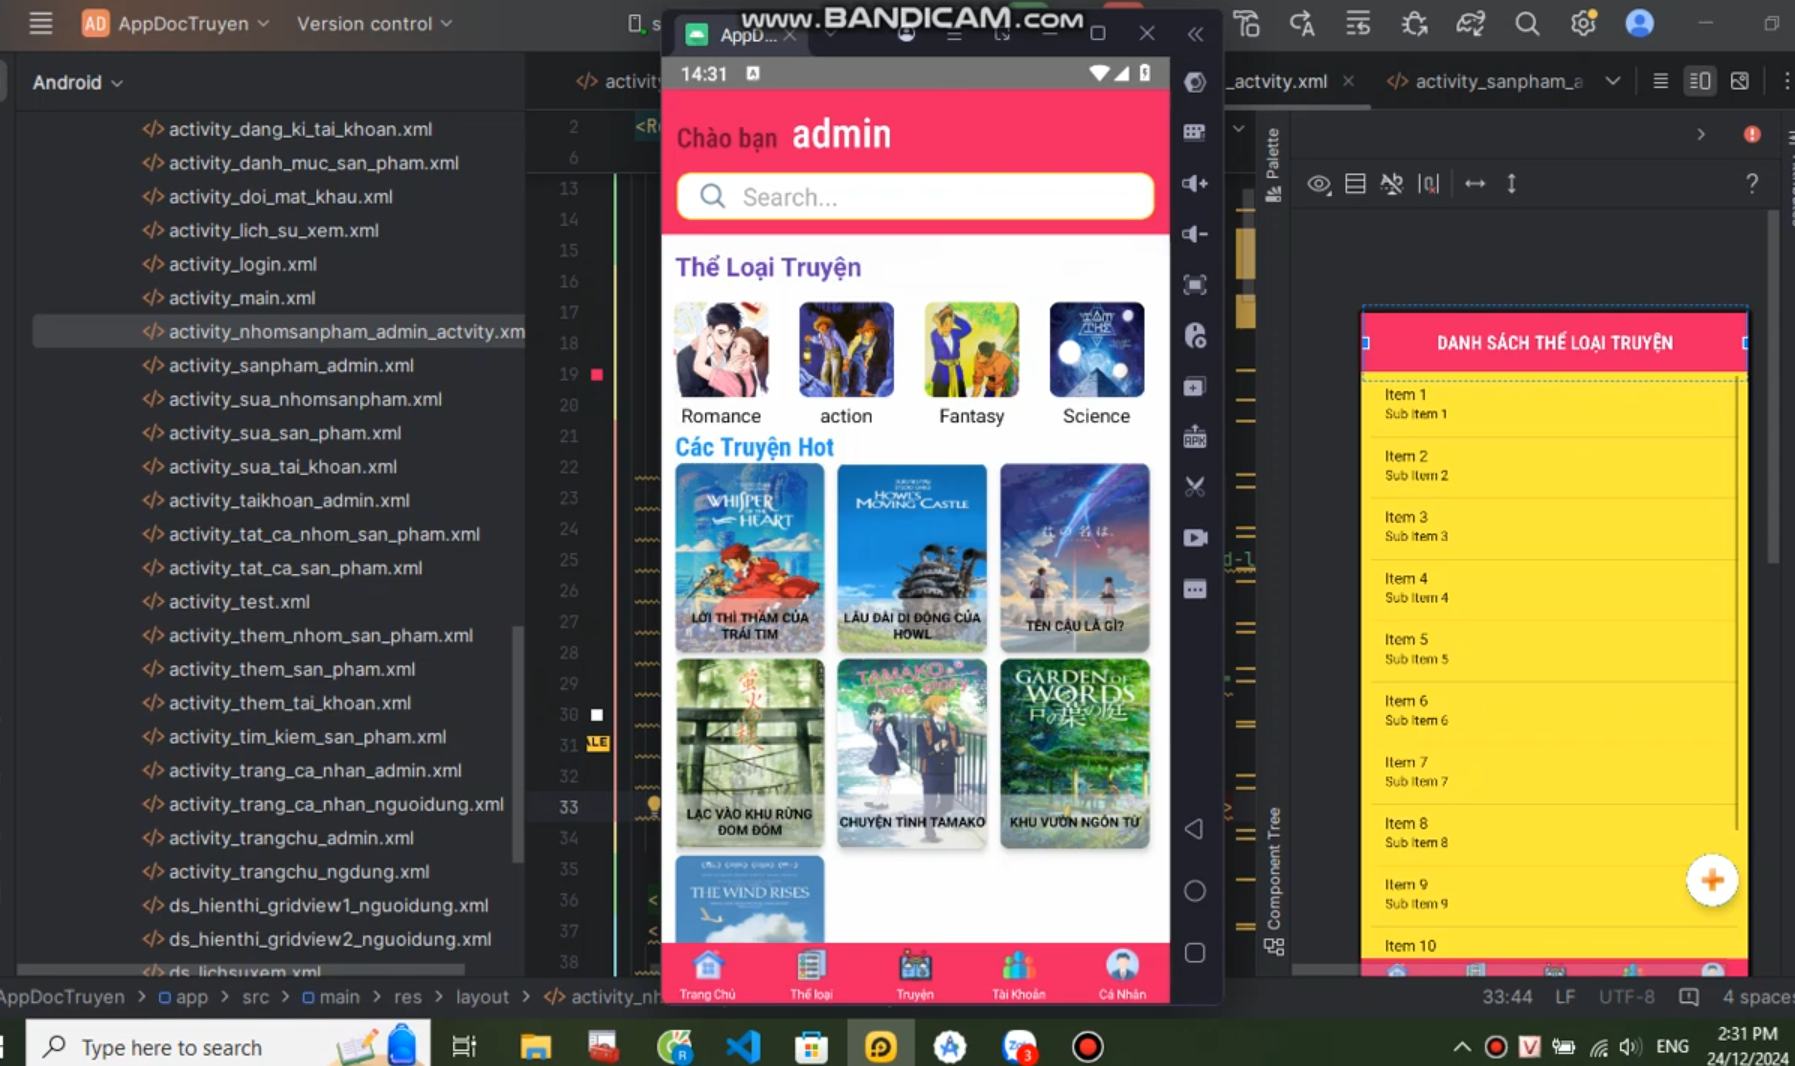Open Android project view dropdown
Screen dimensions: 1795x1066
77,82
